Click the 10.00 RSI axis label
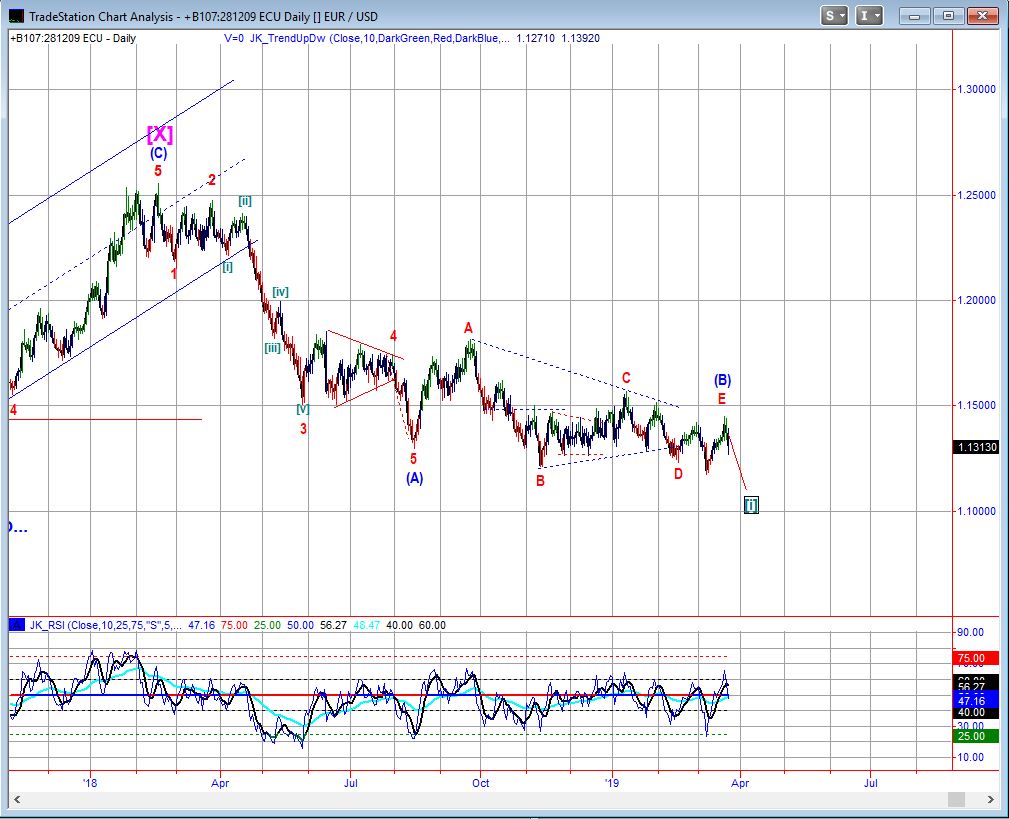 pos(970,757)
